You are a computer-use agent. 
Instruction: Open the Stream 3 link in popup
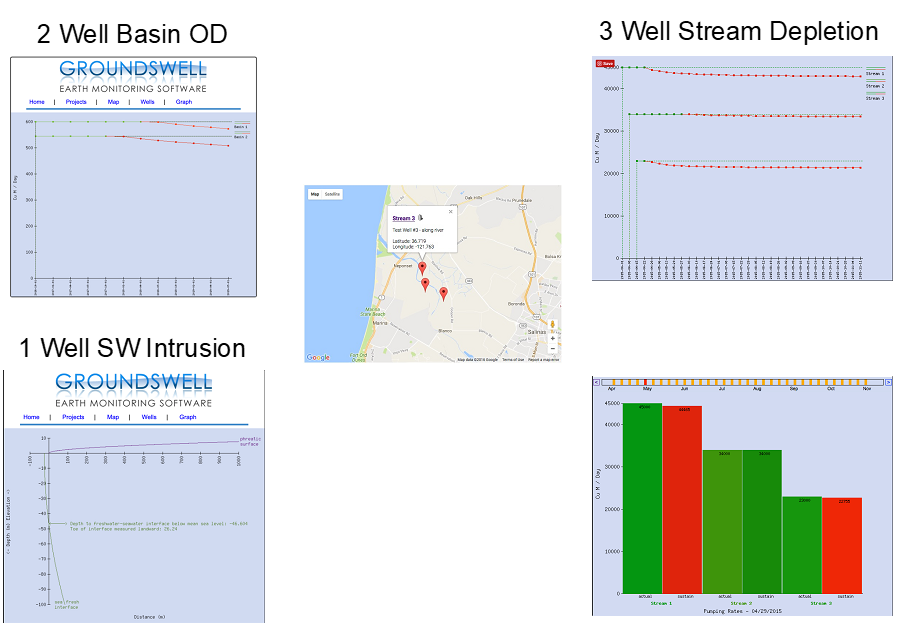pyautogui.click(x=402, y=217)
